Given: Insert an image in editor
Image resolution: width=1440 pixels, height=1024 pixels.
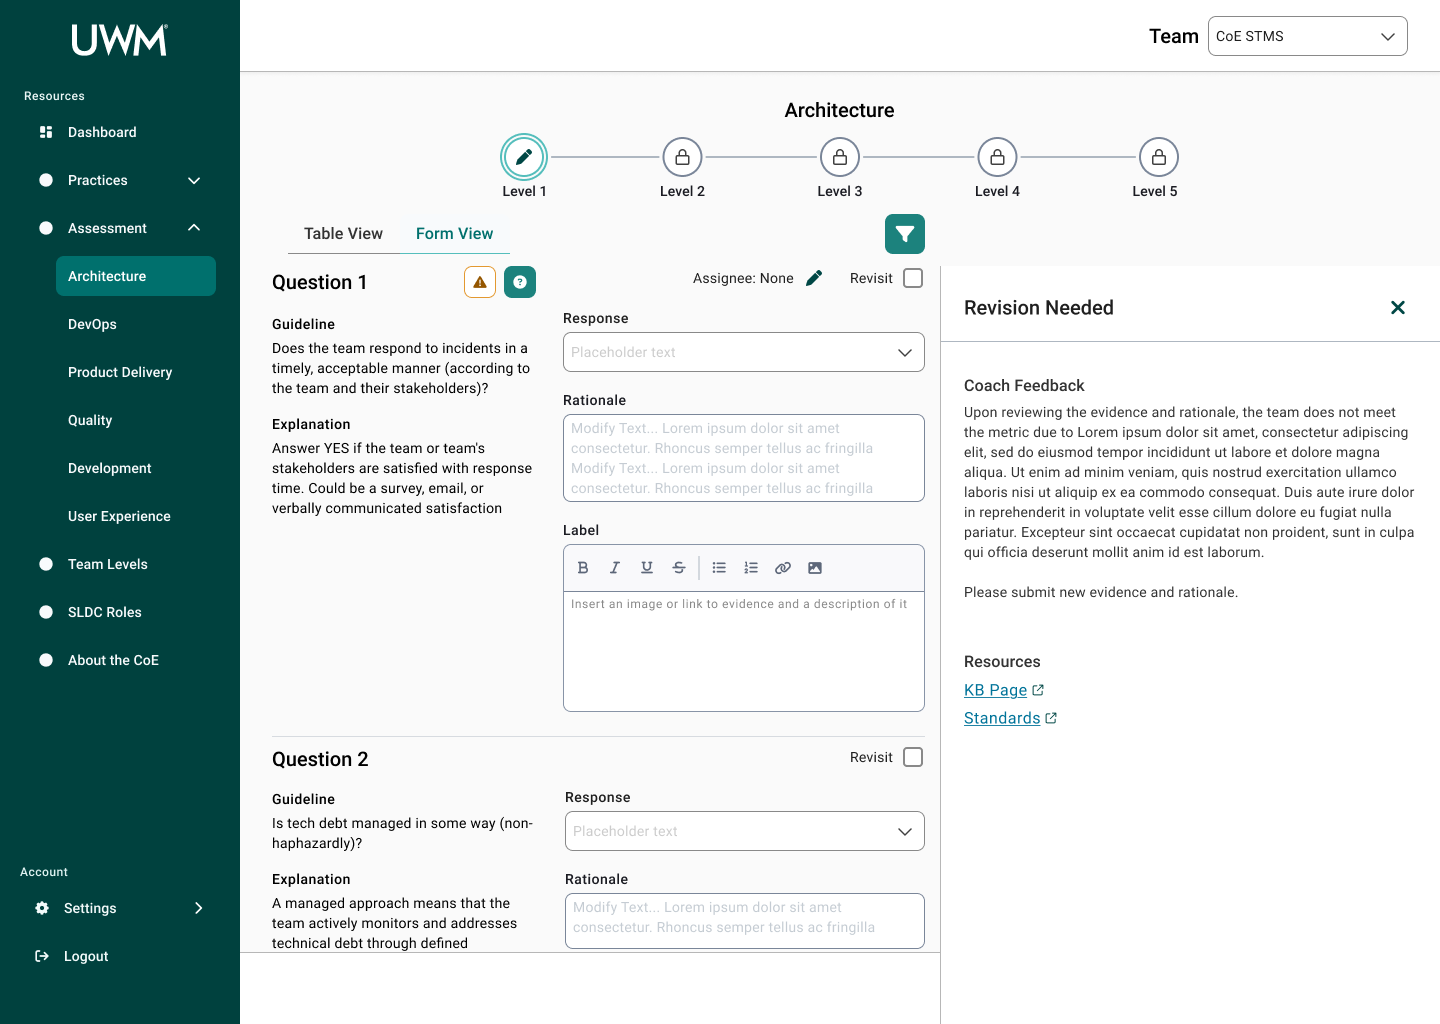Looking at the screenshot, I should coord(815,568).
